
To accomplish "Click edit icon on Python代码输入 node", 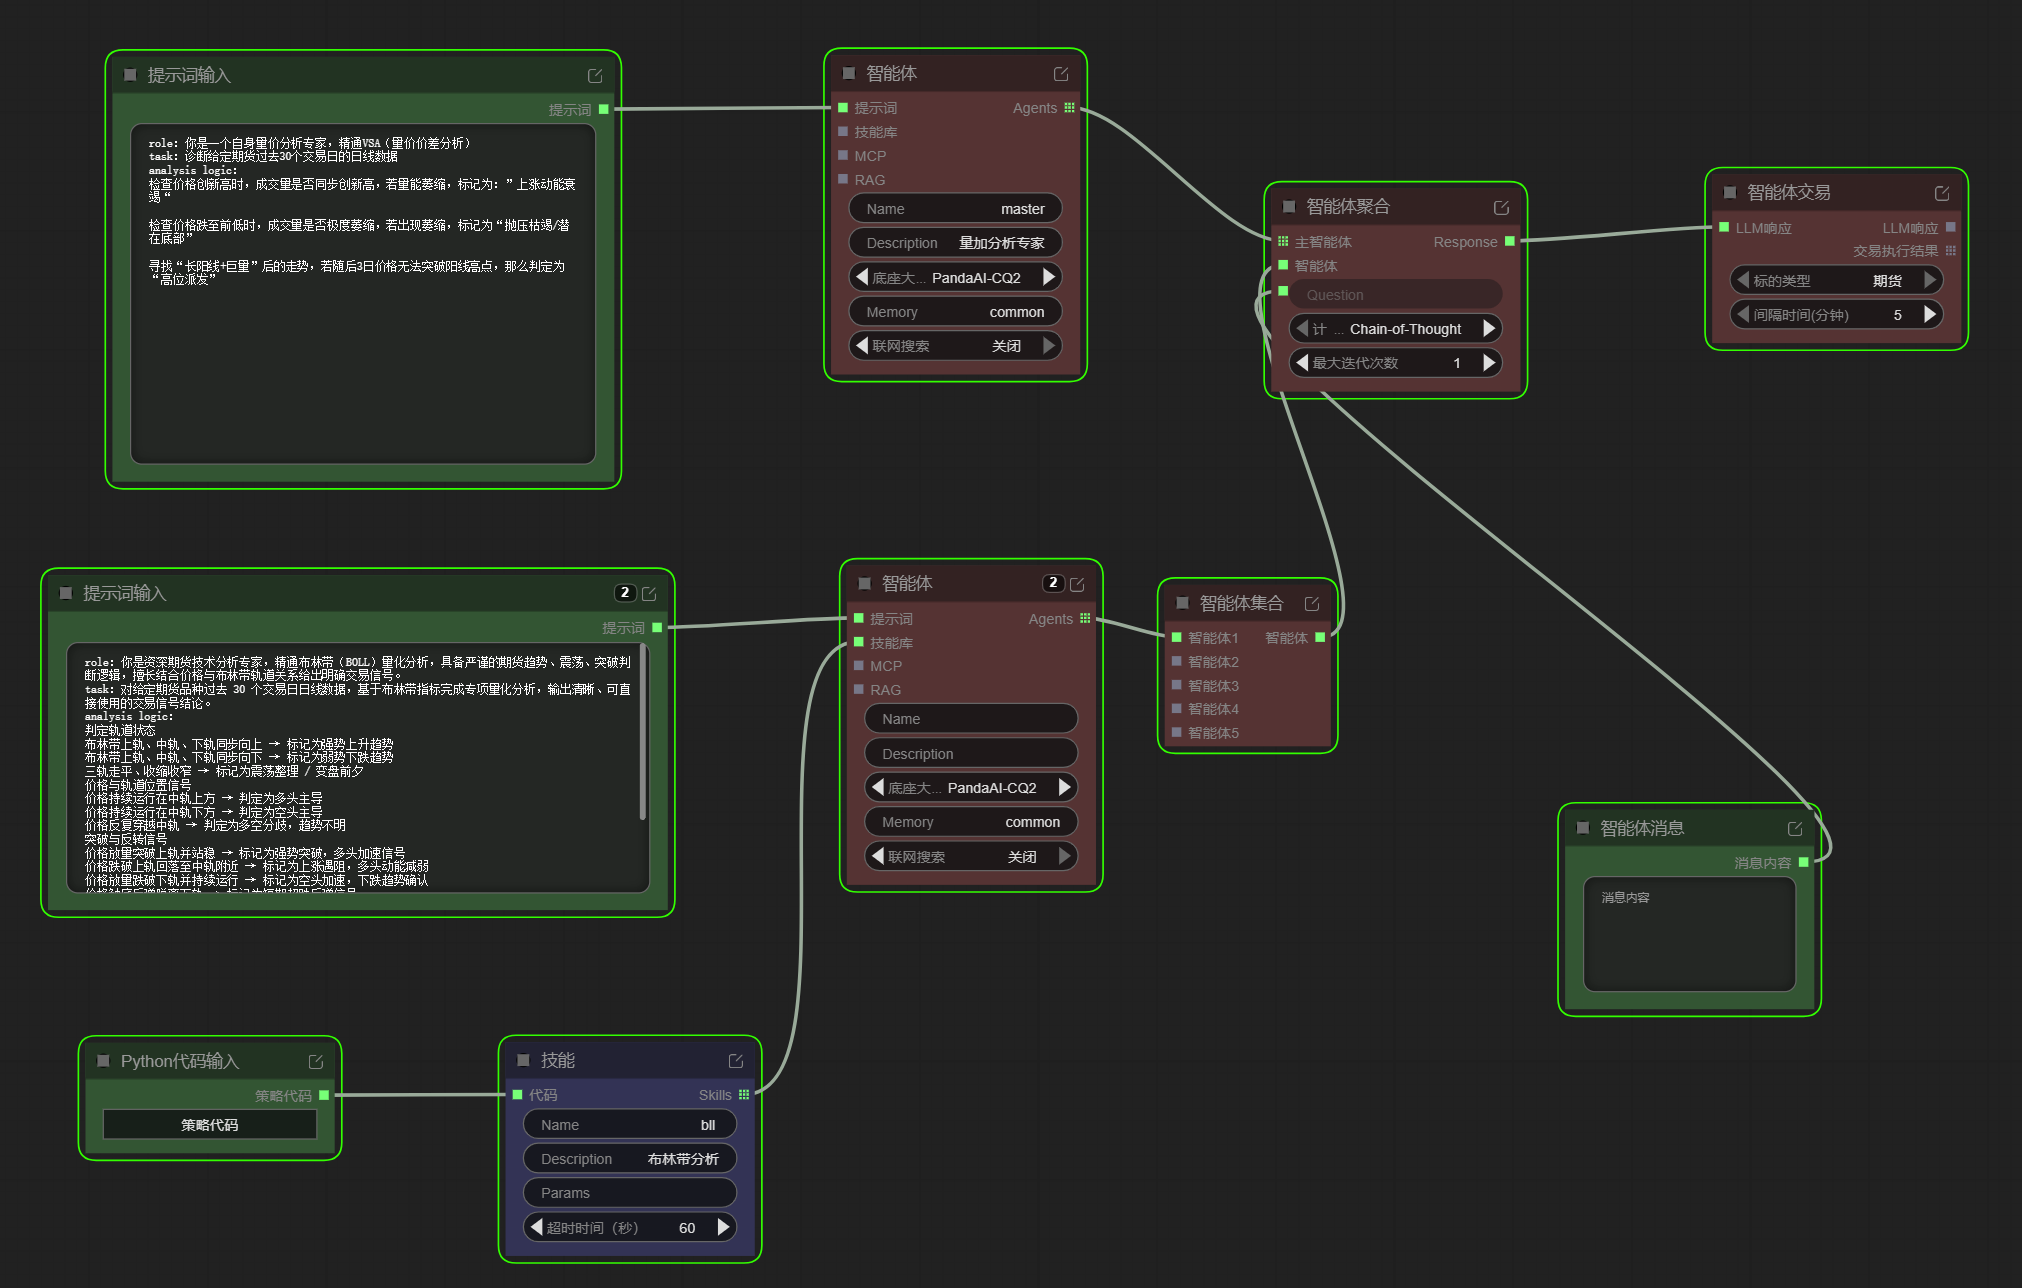I will click(316, 1062).
